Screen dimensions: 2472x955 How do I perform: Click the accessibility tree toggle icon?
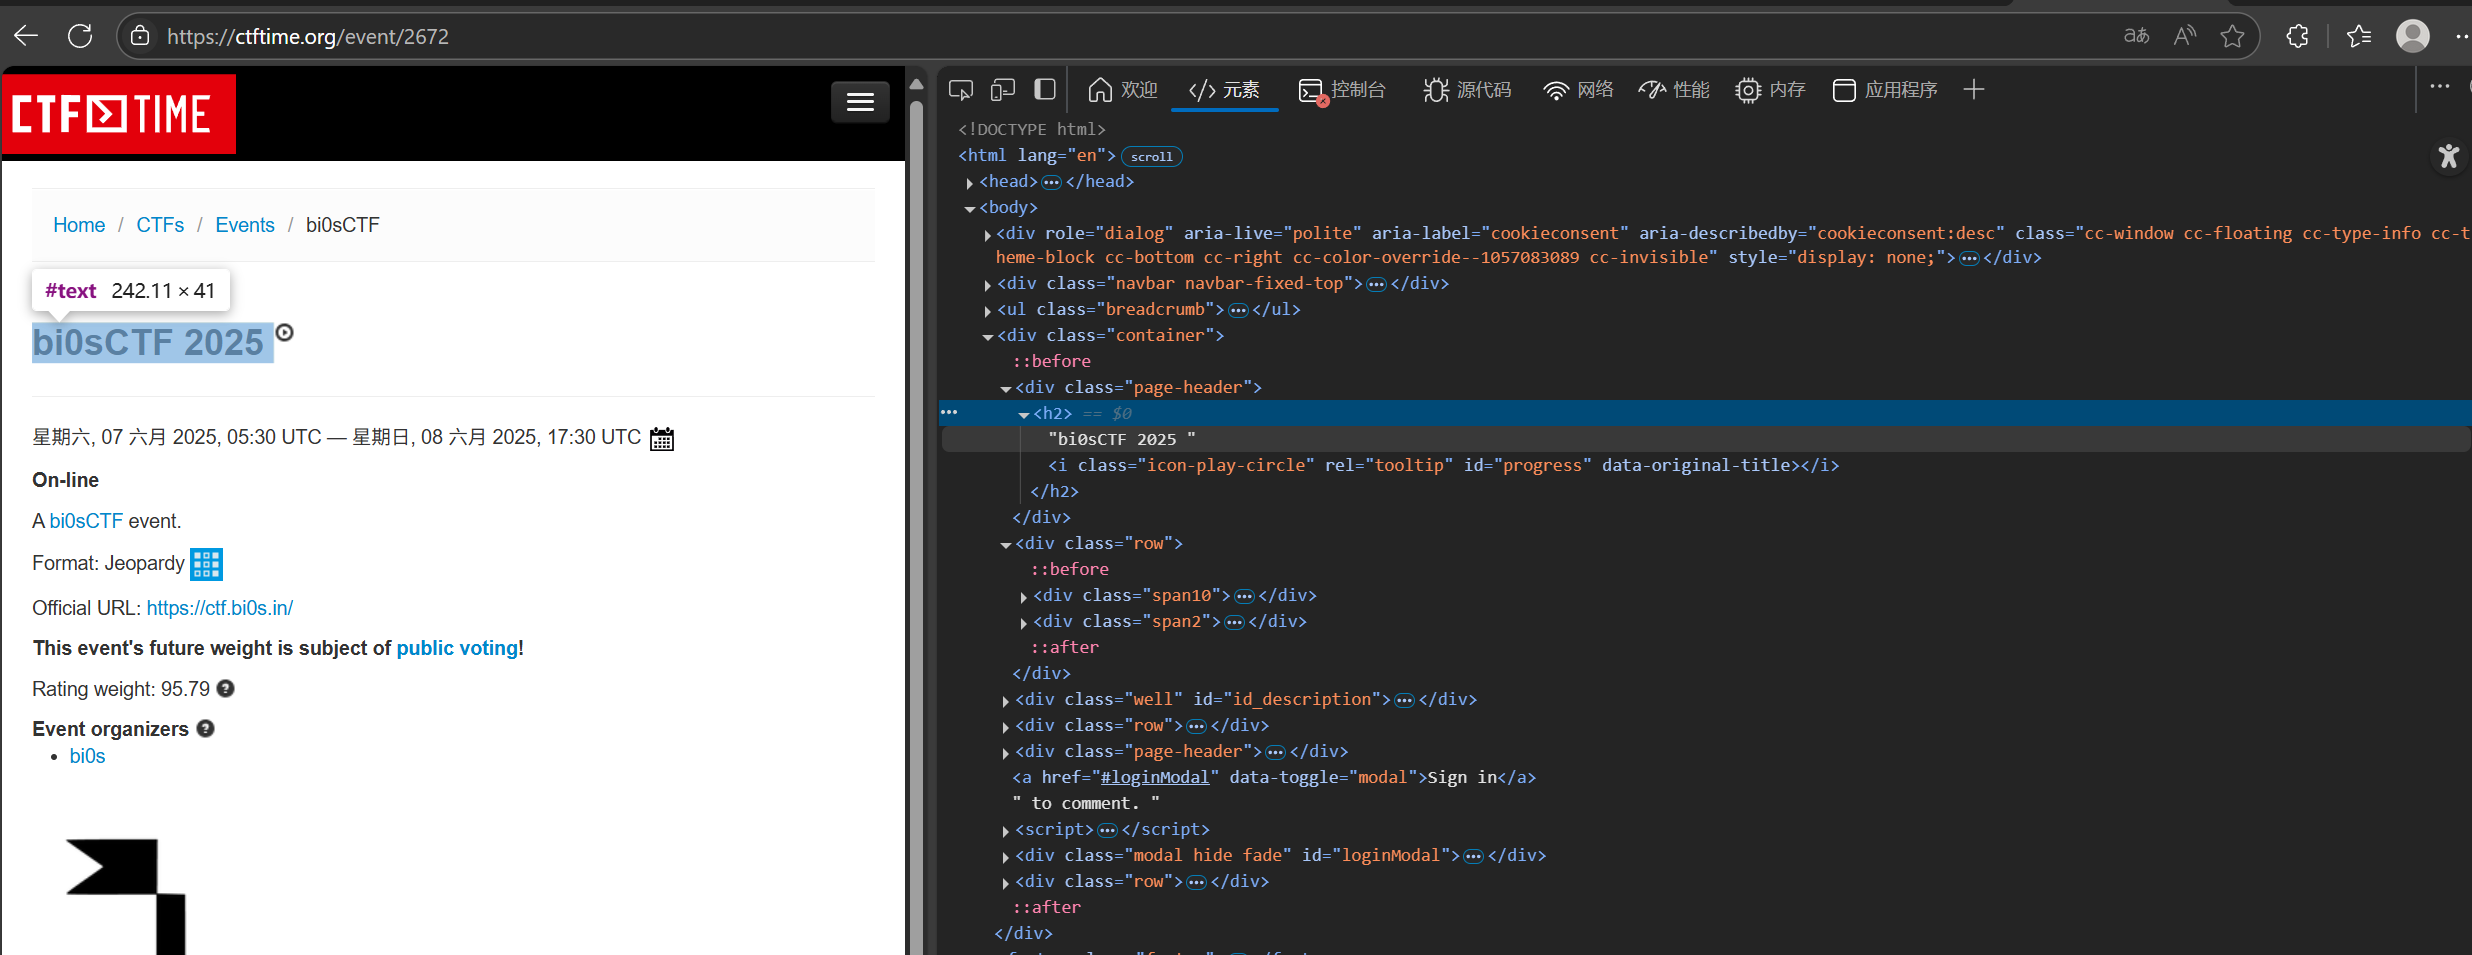pyautogui.click(x=2448, y=156)
